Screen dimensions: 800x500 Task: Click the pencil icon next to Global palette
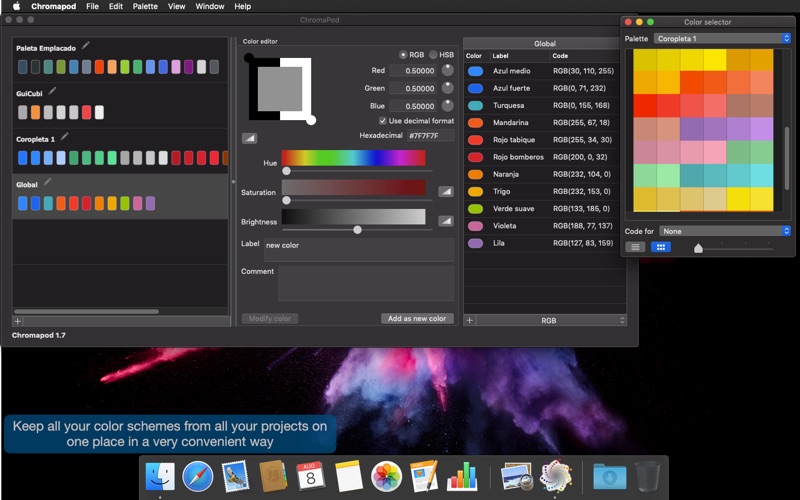[47, 182]
